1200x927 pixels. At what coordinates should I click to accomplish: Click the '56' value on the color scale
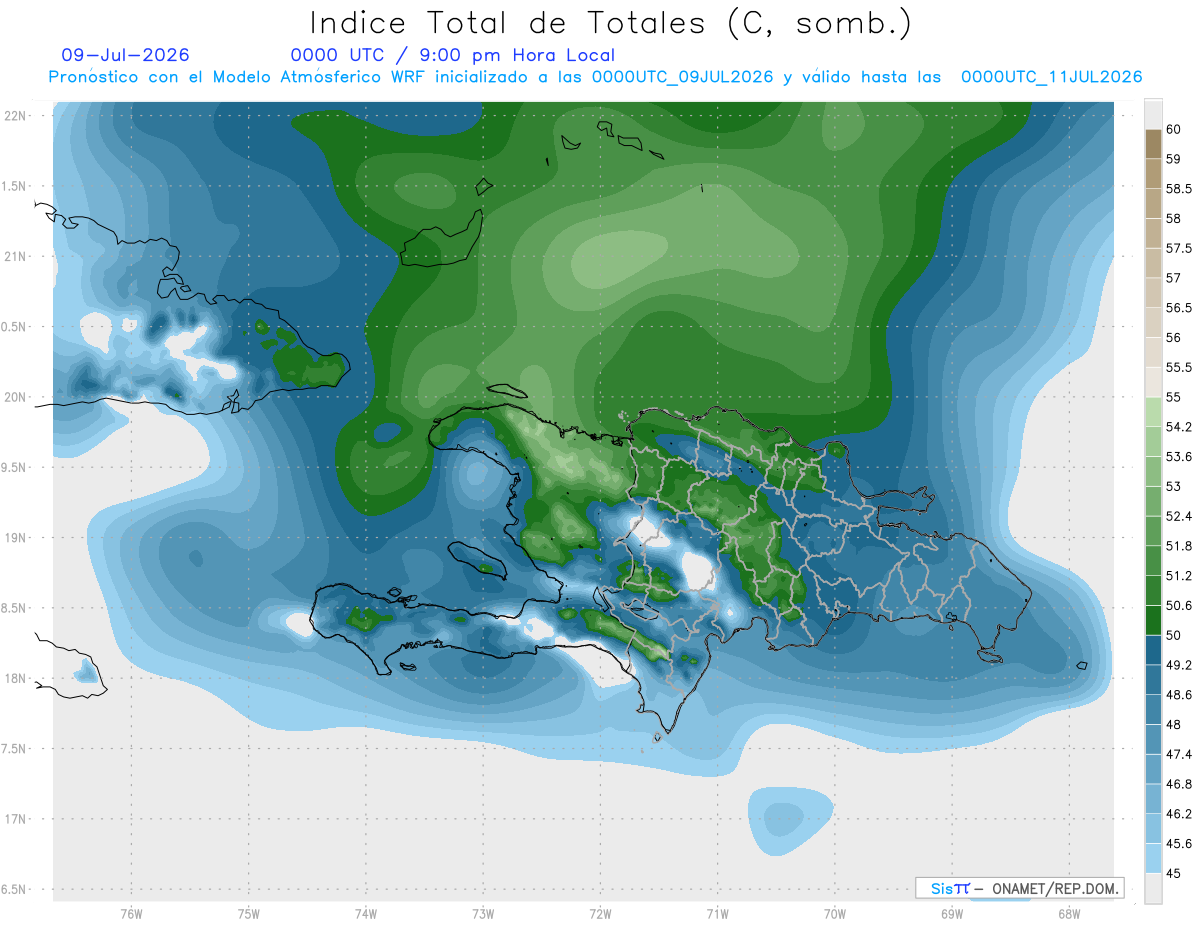point(1174,337)
